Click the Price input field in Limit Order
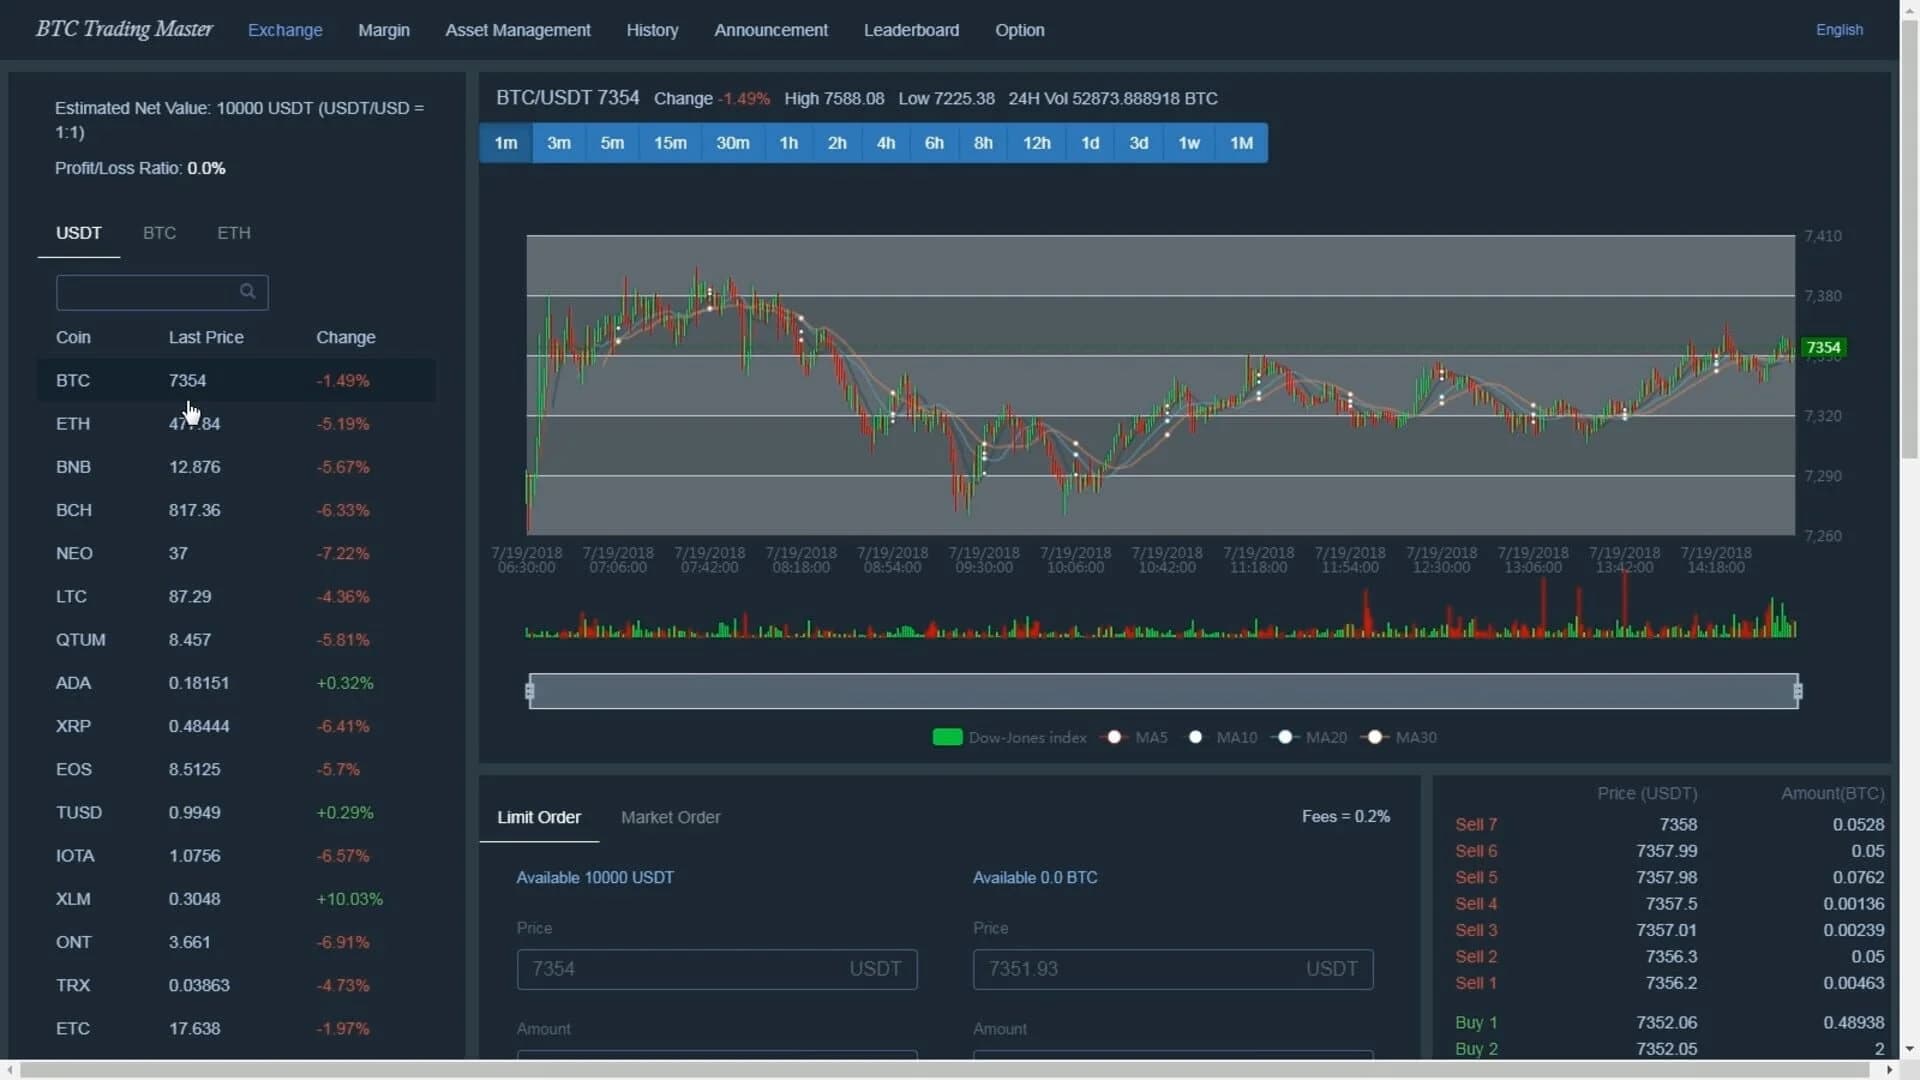The width and height of the screenshot is (1920, 1080). 716,968
